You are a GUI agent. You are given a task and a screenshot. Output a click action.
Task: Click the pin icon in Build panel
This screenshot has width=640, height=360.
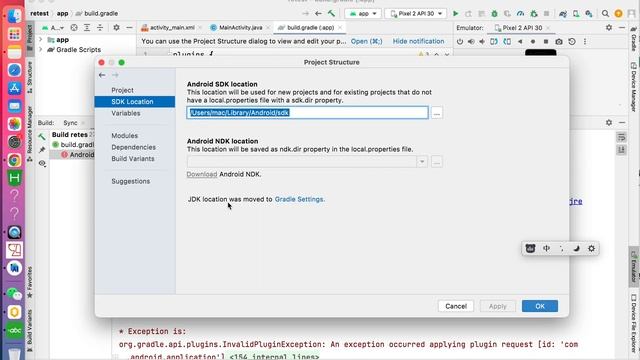[x=42, y=150]
